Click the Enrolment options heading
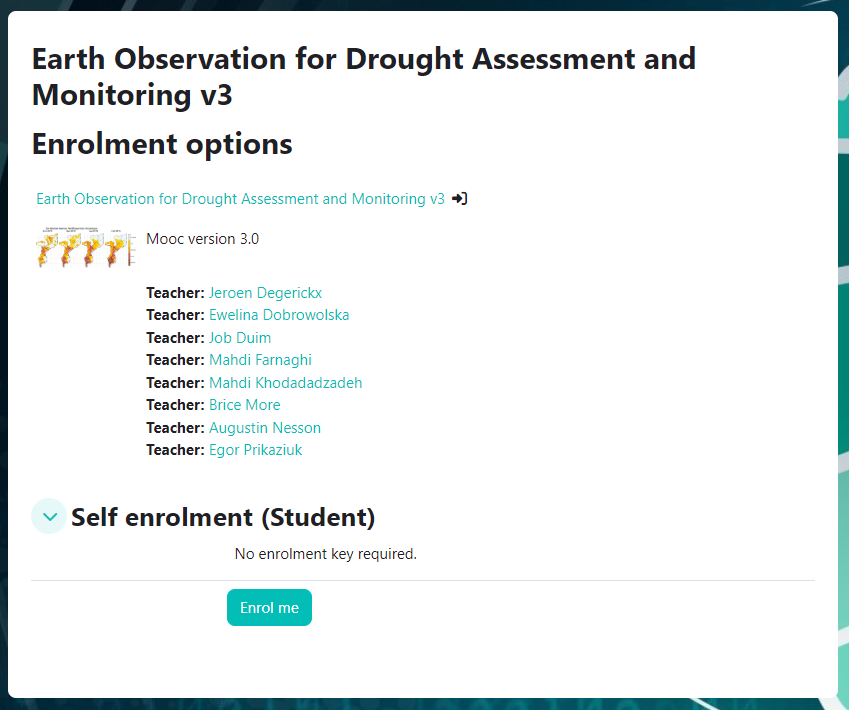The image size is (849, 710). [x=162, y=144]
